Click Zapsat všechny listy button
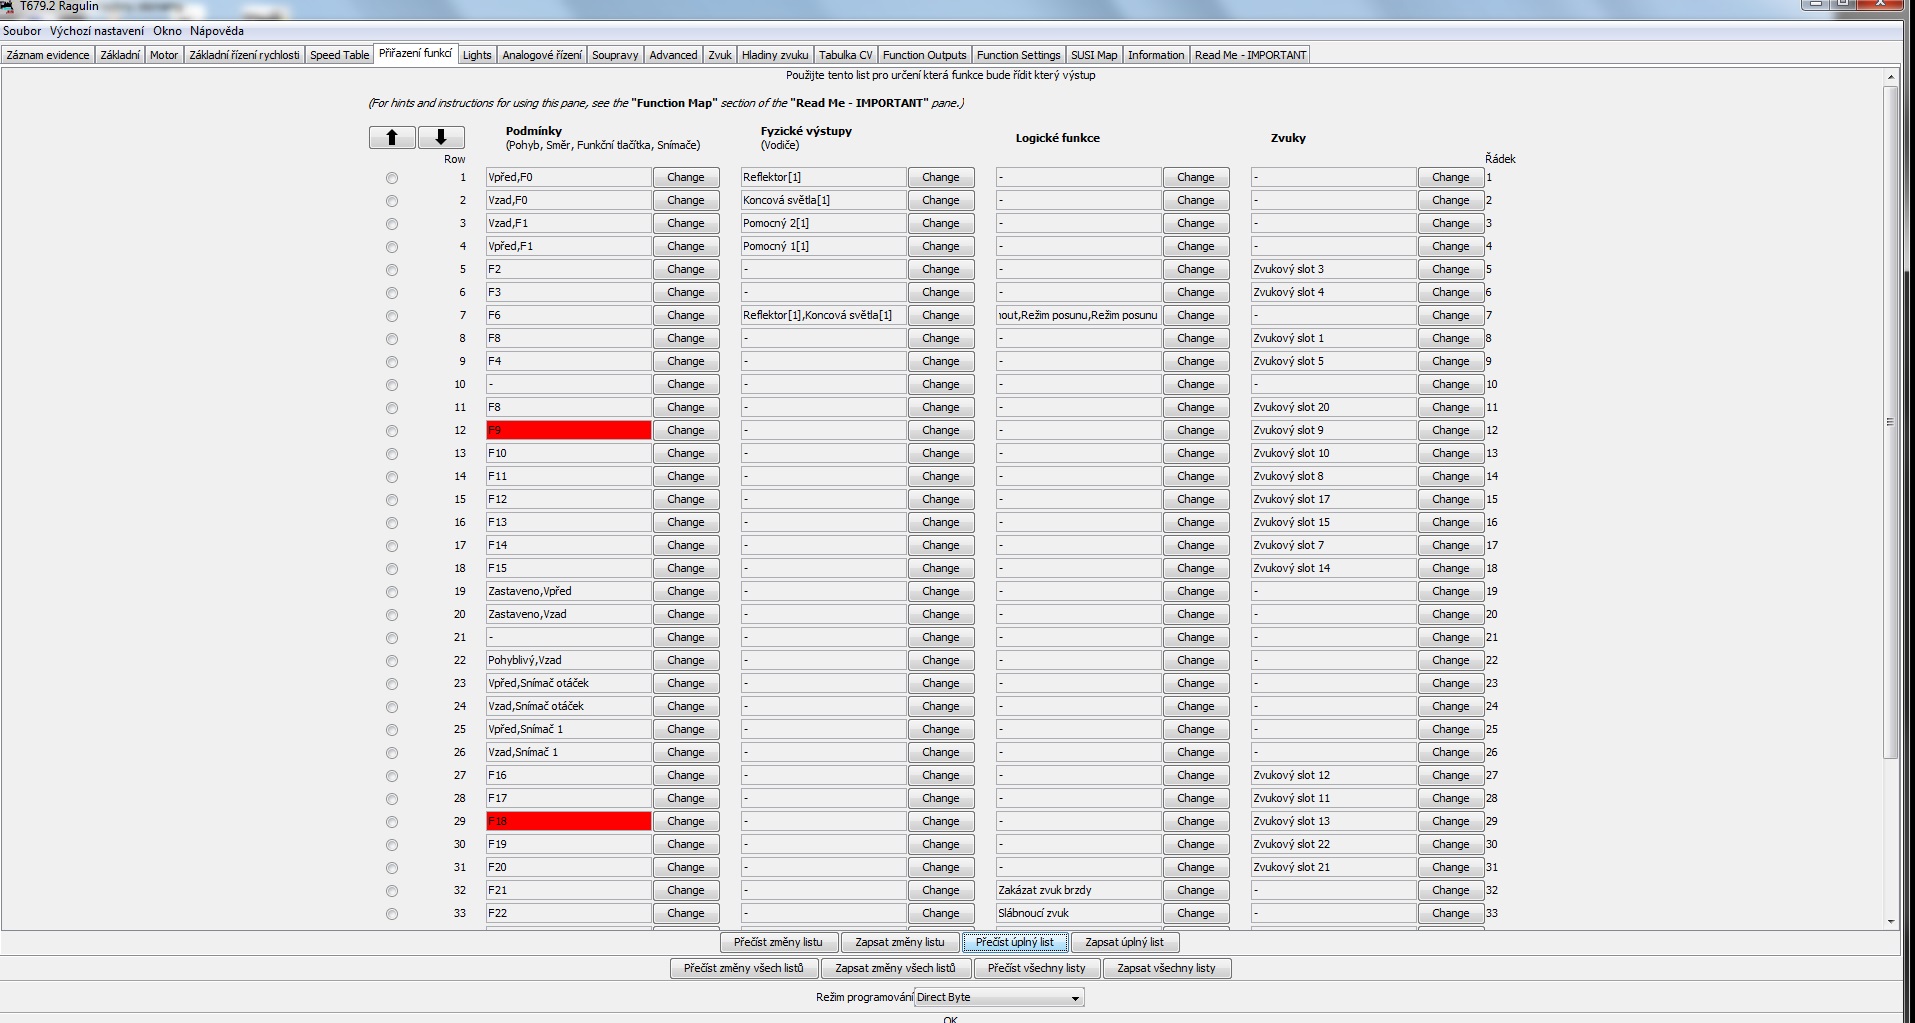 click(1166, 968)
